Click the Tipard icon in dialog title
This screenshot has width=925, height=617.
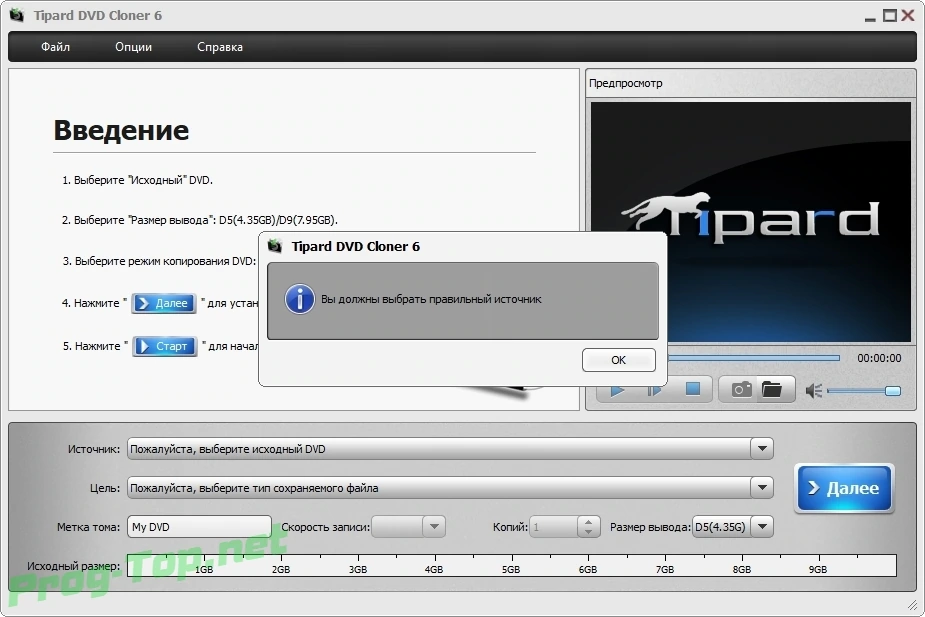coord(275,246)
